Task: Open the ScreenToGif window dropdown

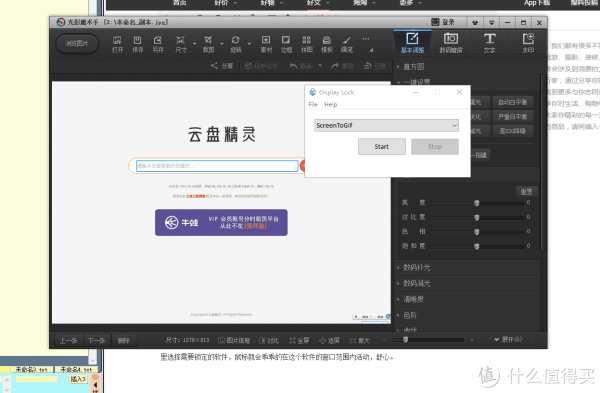Action: (386, 126)
